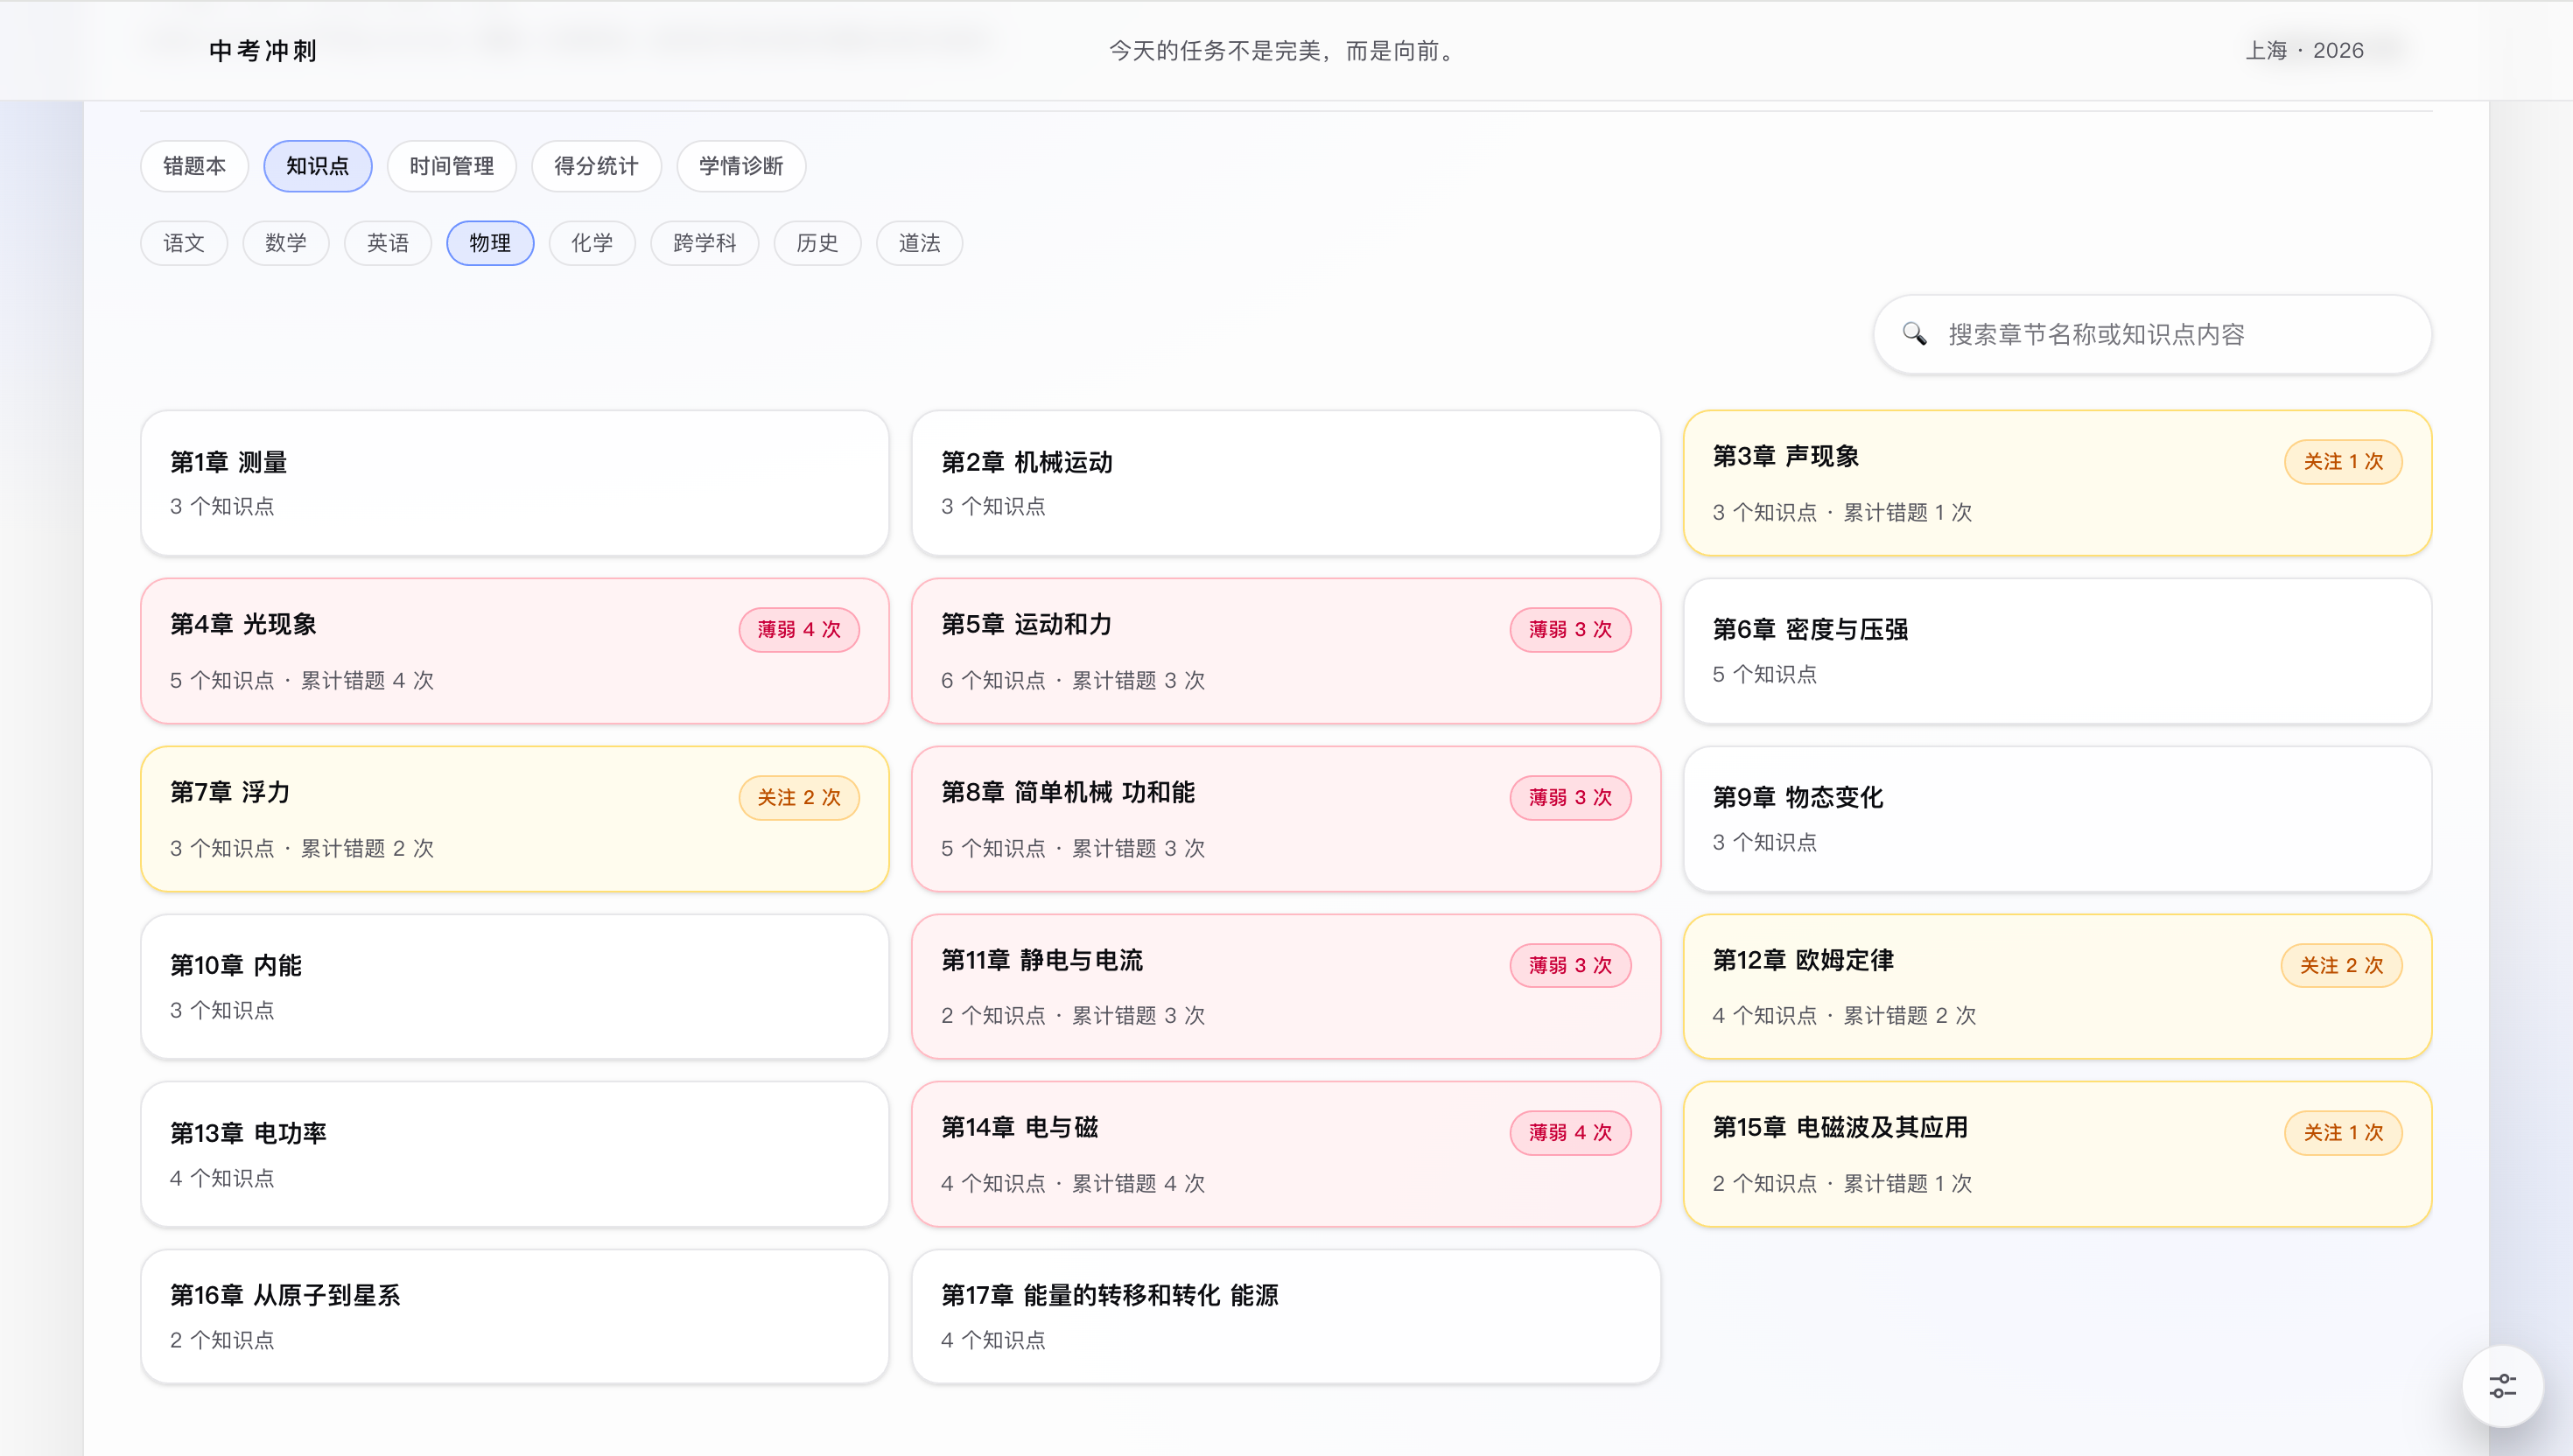The image size is (2573, 1456).
Task: Click the magnifier icon in search box
Action: click(x=1914, y=334)
